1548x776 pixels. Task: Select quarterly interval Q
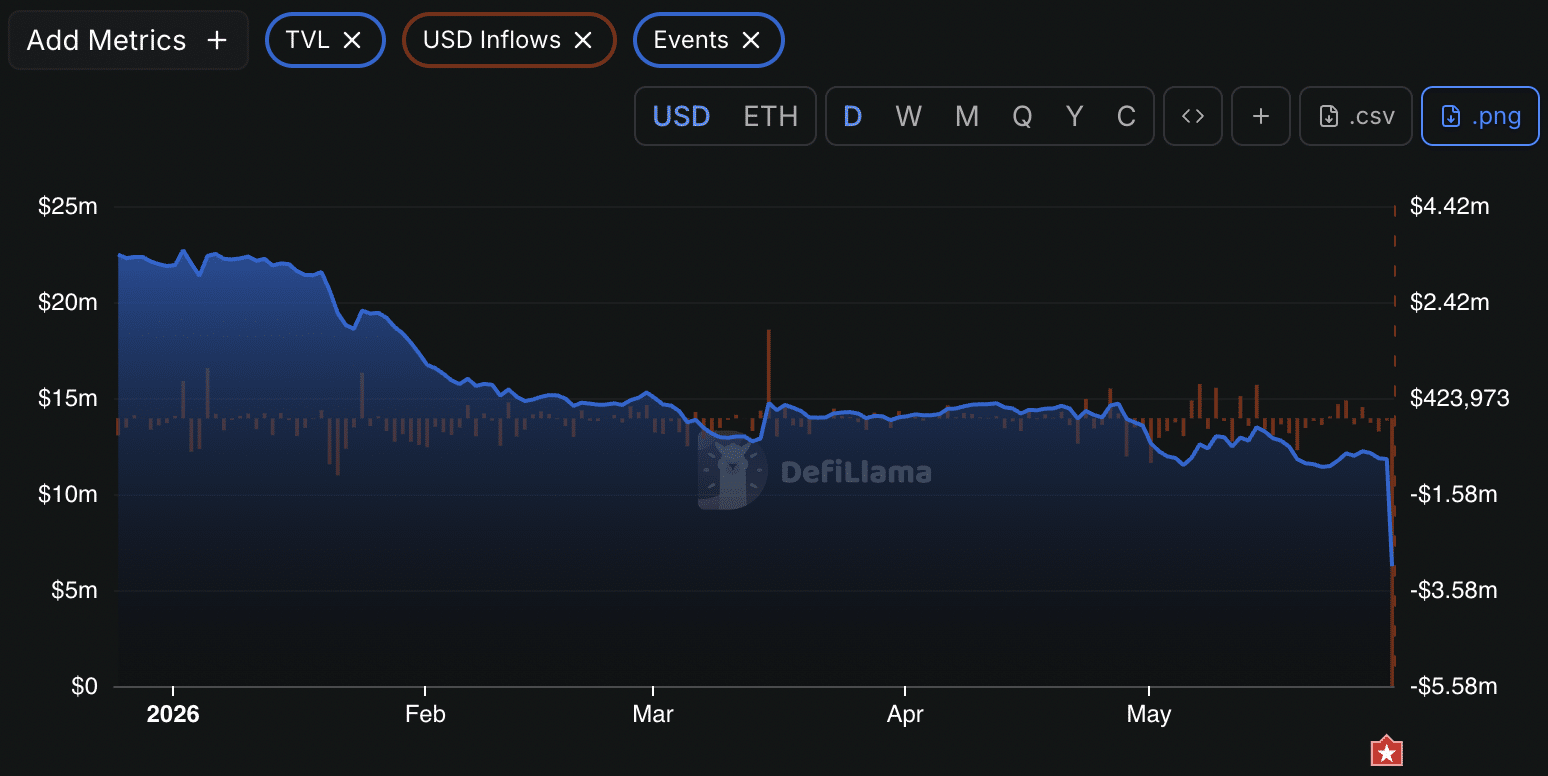pos(1022,116)
